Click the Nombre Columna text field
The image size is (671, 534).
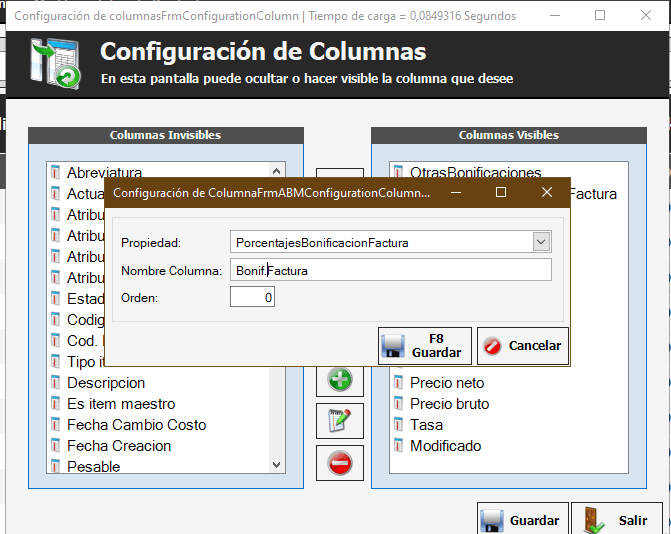pos(390,271)
